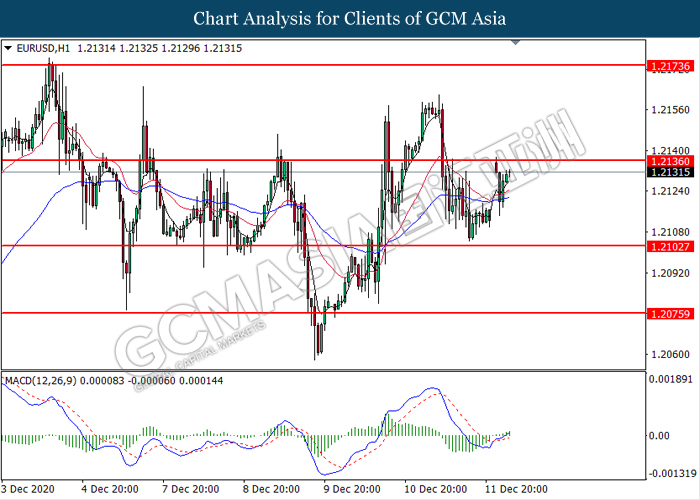
Task: Select the MACD(12,26,9) indicator label
Action: (41, 381)
